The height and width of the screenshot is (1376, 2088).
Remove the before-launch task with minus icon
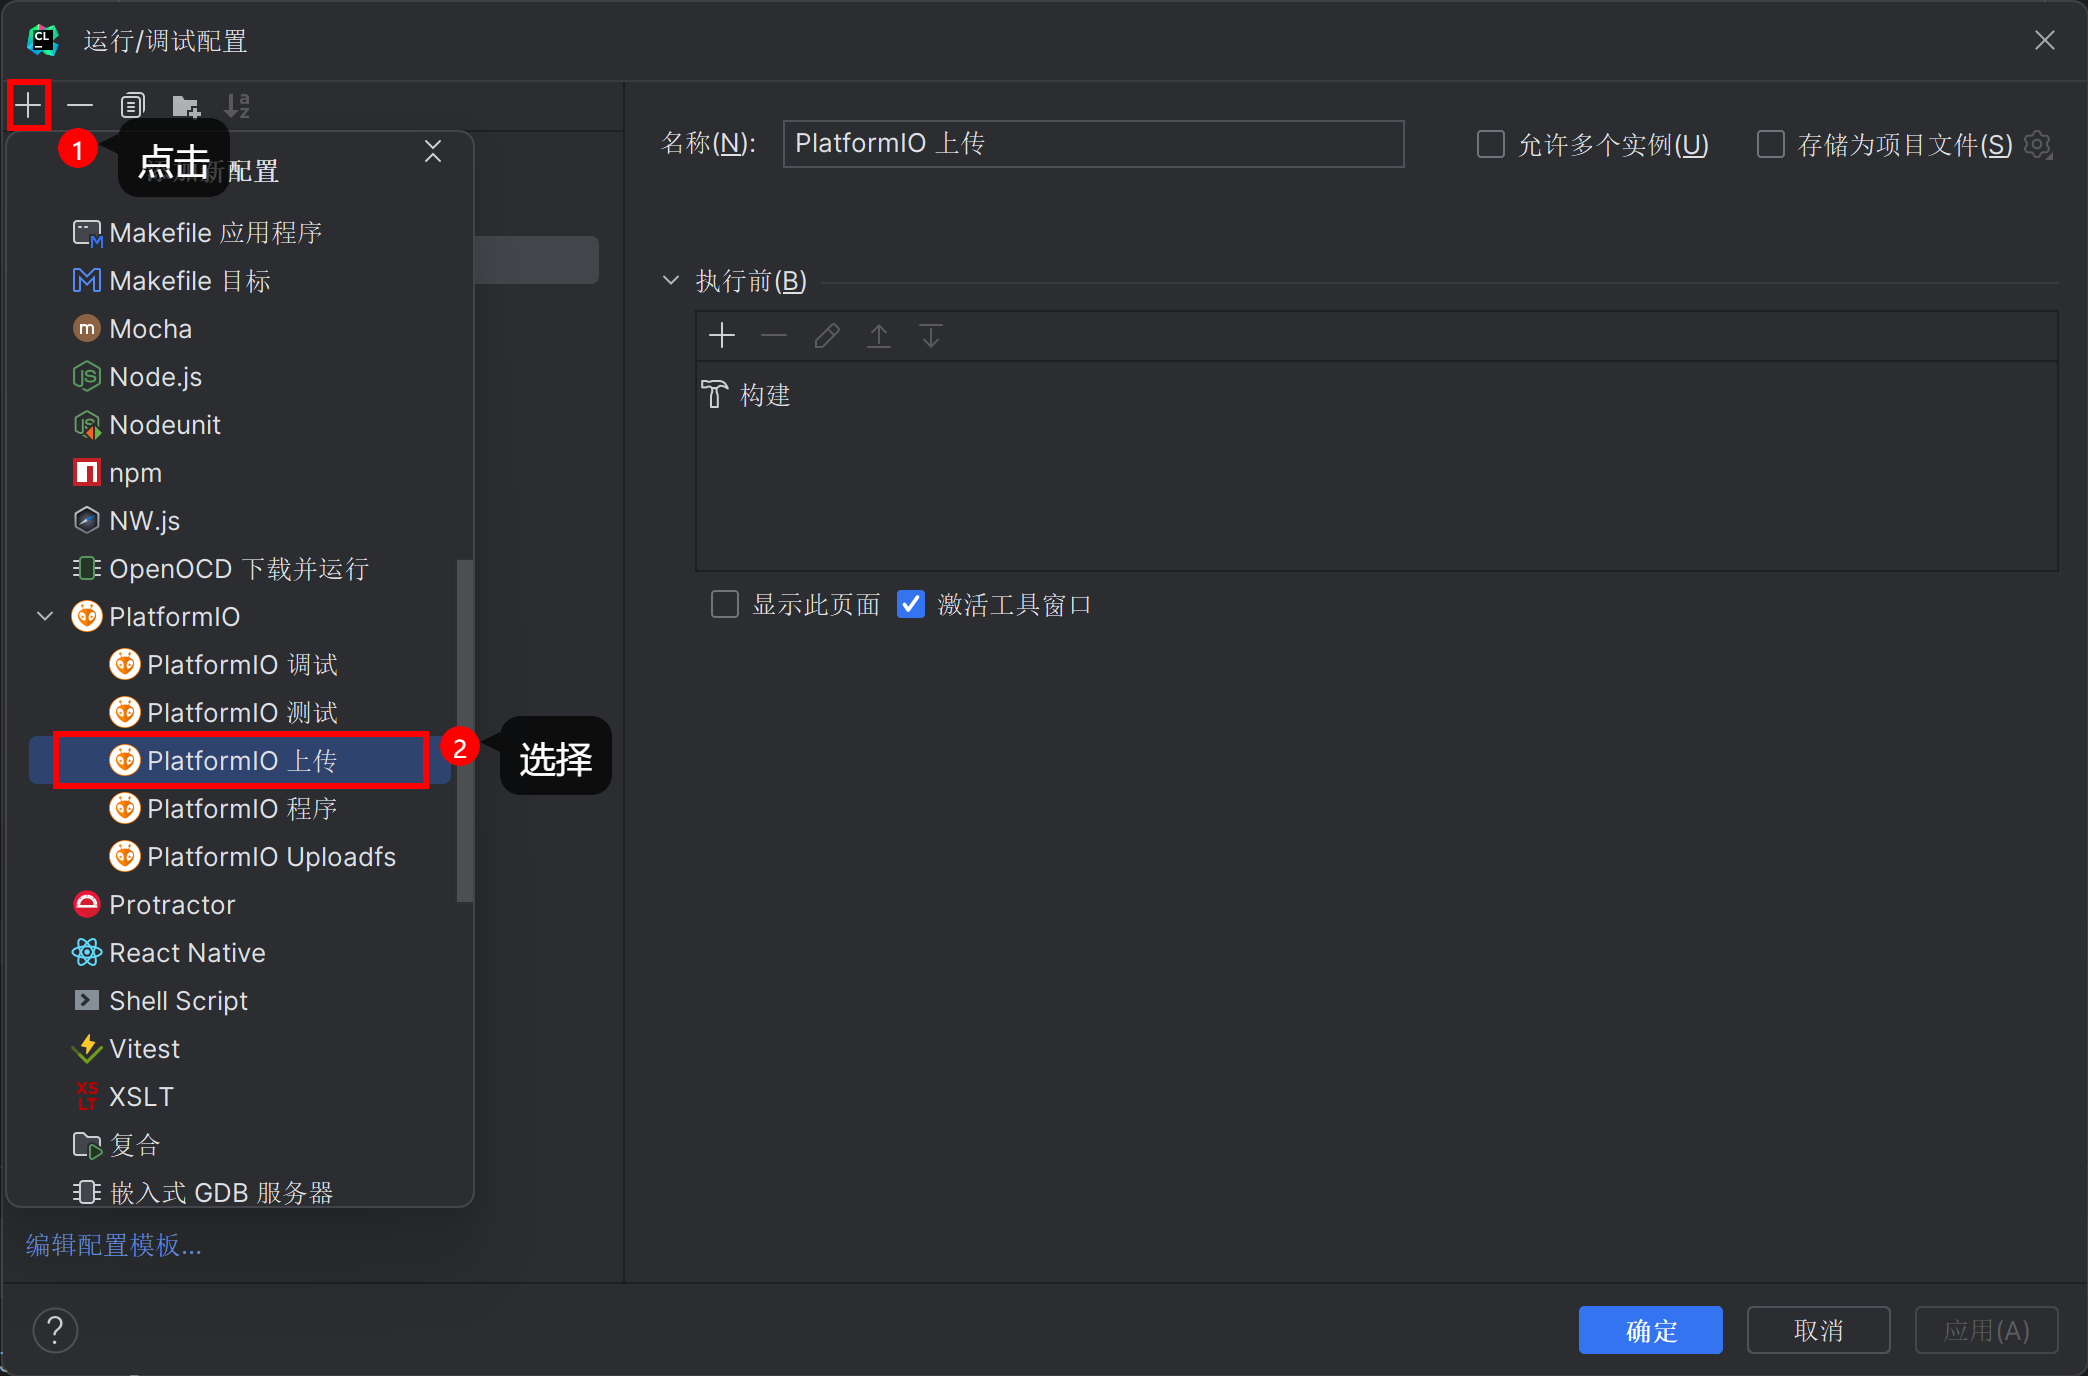coord(774,336)
